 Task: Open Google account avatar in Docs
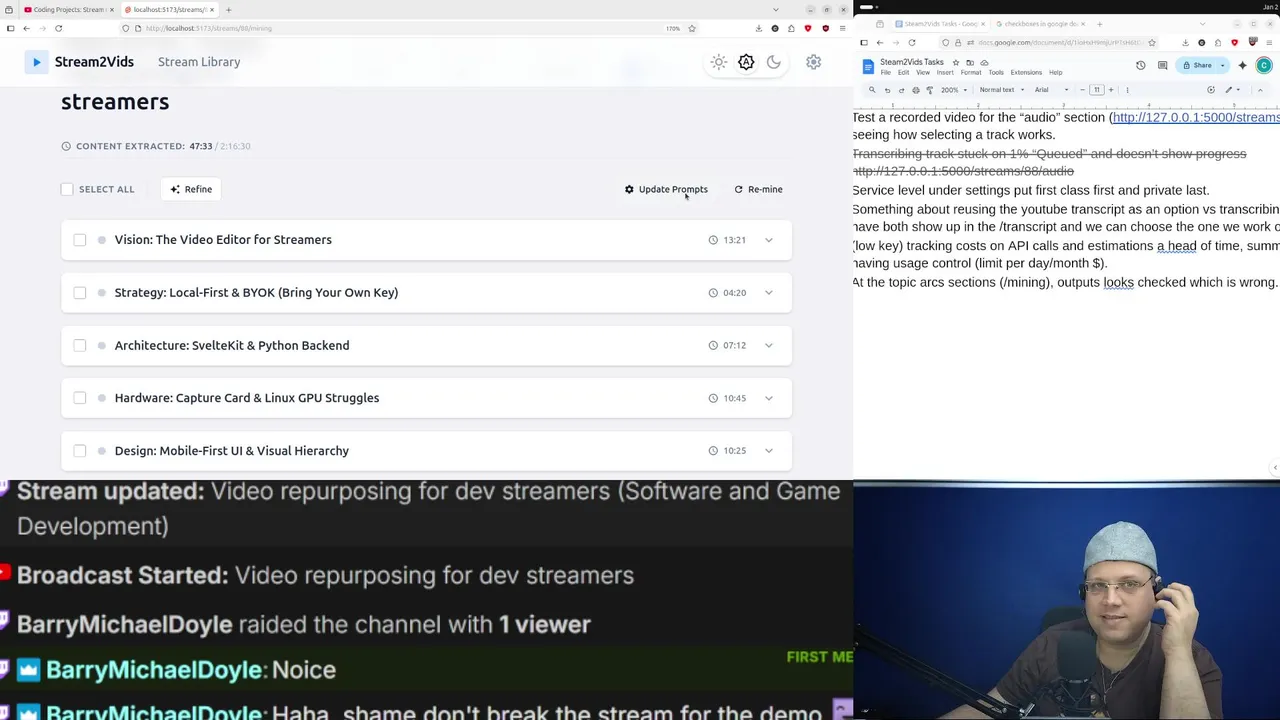click(x=1264, y=65)
